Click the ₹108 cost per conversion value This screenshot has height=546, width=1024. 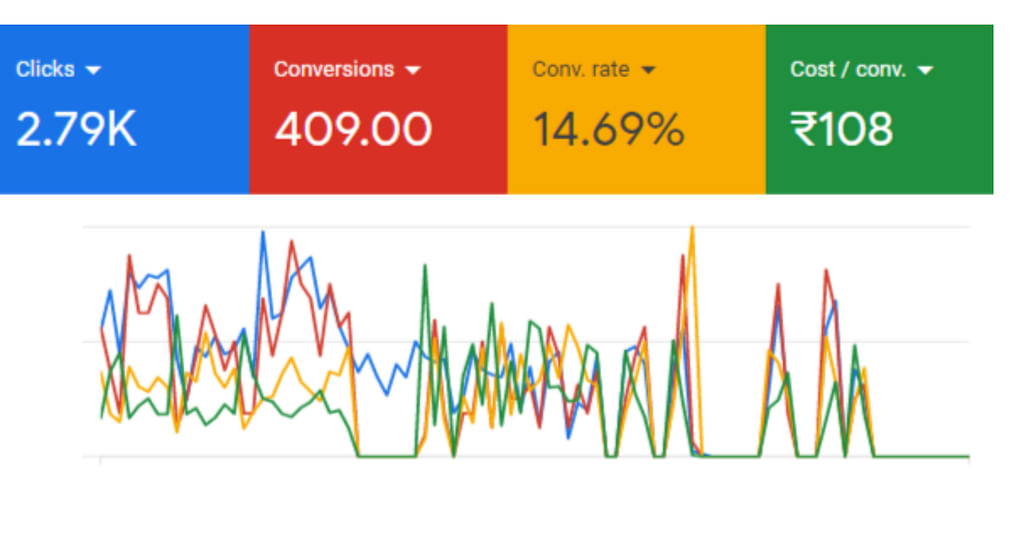tap(841, 130)
